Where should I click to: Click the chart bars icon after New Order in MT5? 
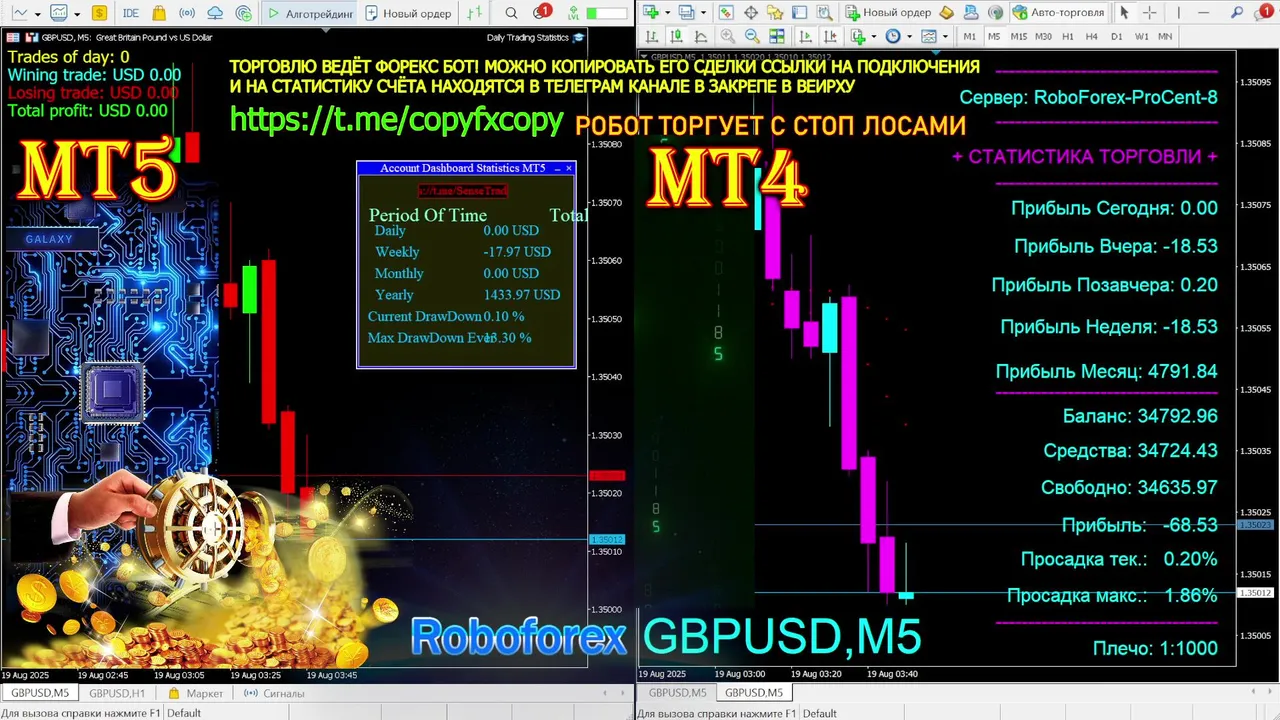point(475,13)
